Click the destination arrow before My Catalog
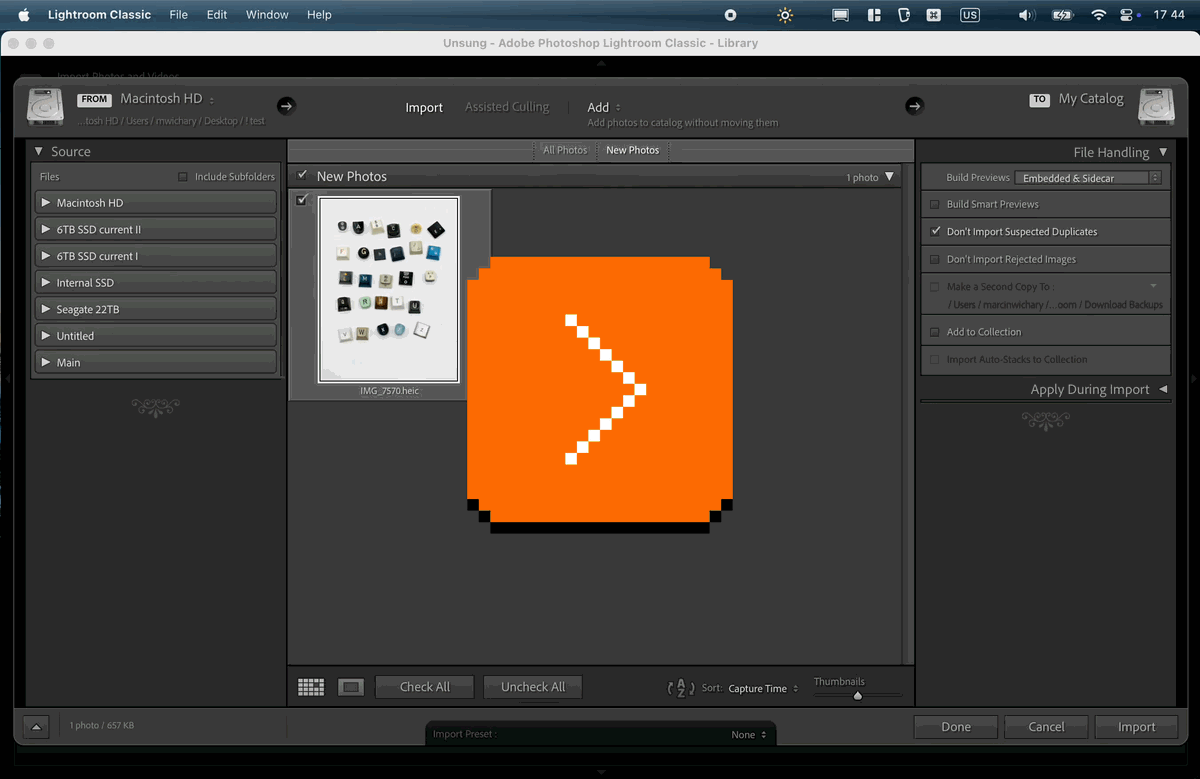This screenshot has height=779, width=1200. [x=914, y=106]
